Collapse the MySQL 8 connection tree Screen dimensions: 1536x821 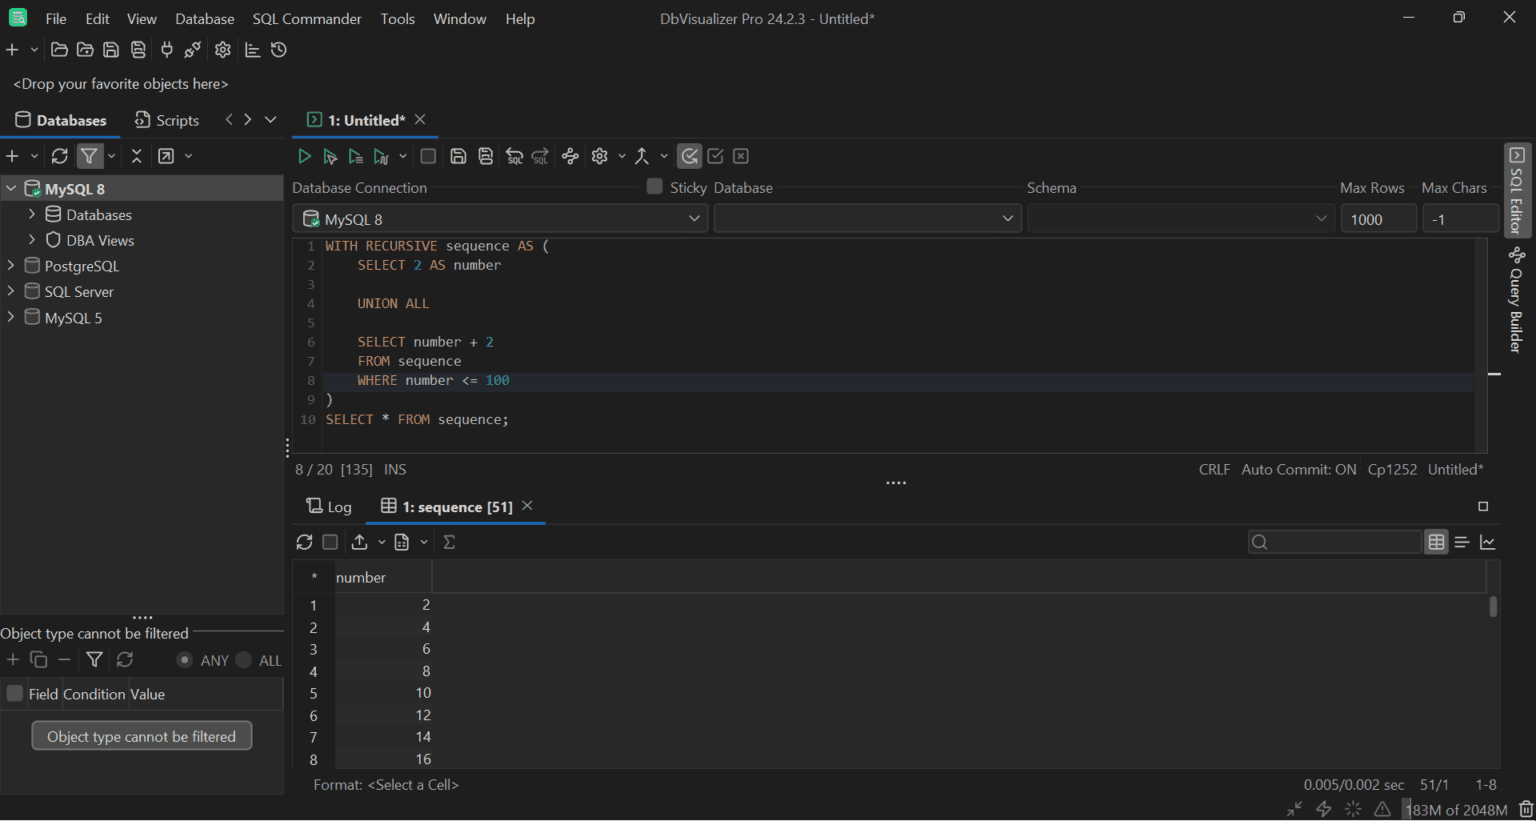(x=10, y=188)
